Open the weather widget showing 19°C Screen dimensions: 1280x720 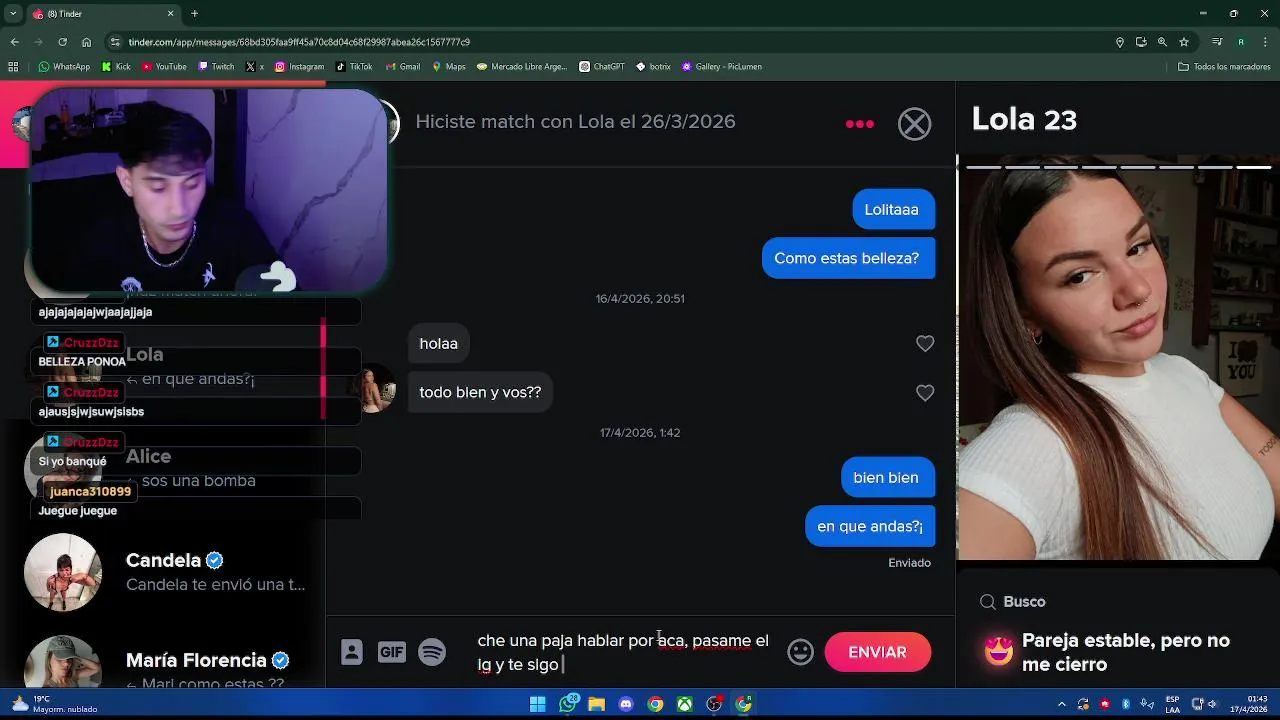(x=54, y=704)
